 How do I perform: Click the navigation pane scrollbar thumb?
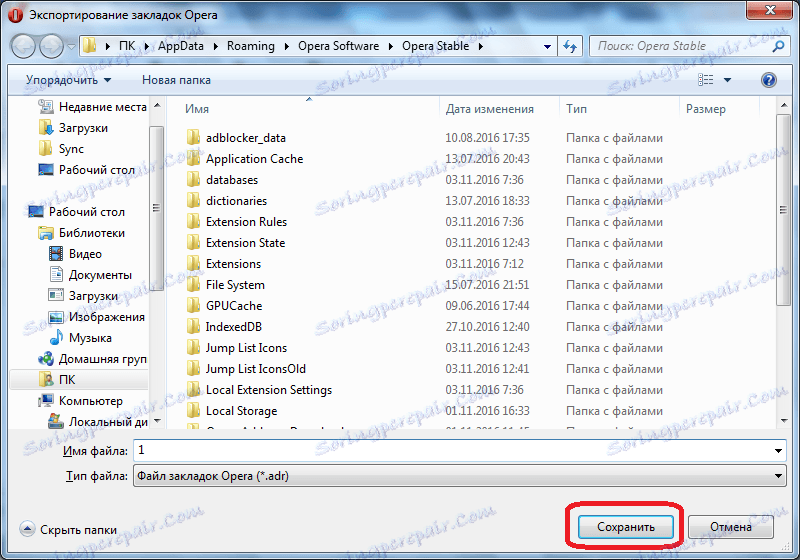click(156, 208)
